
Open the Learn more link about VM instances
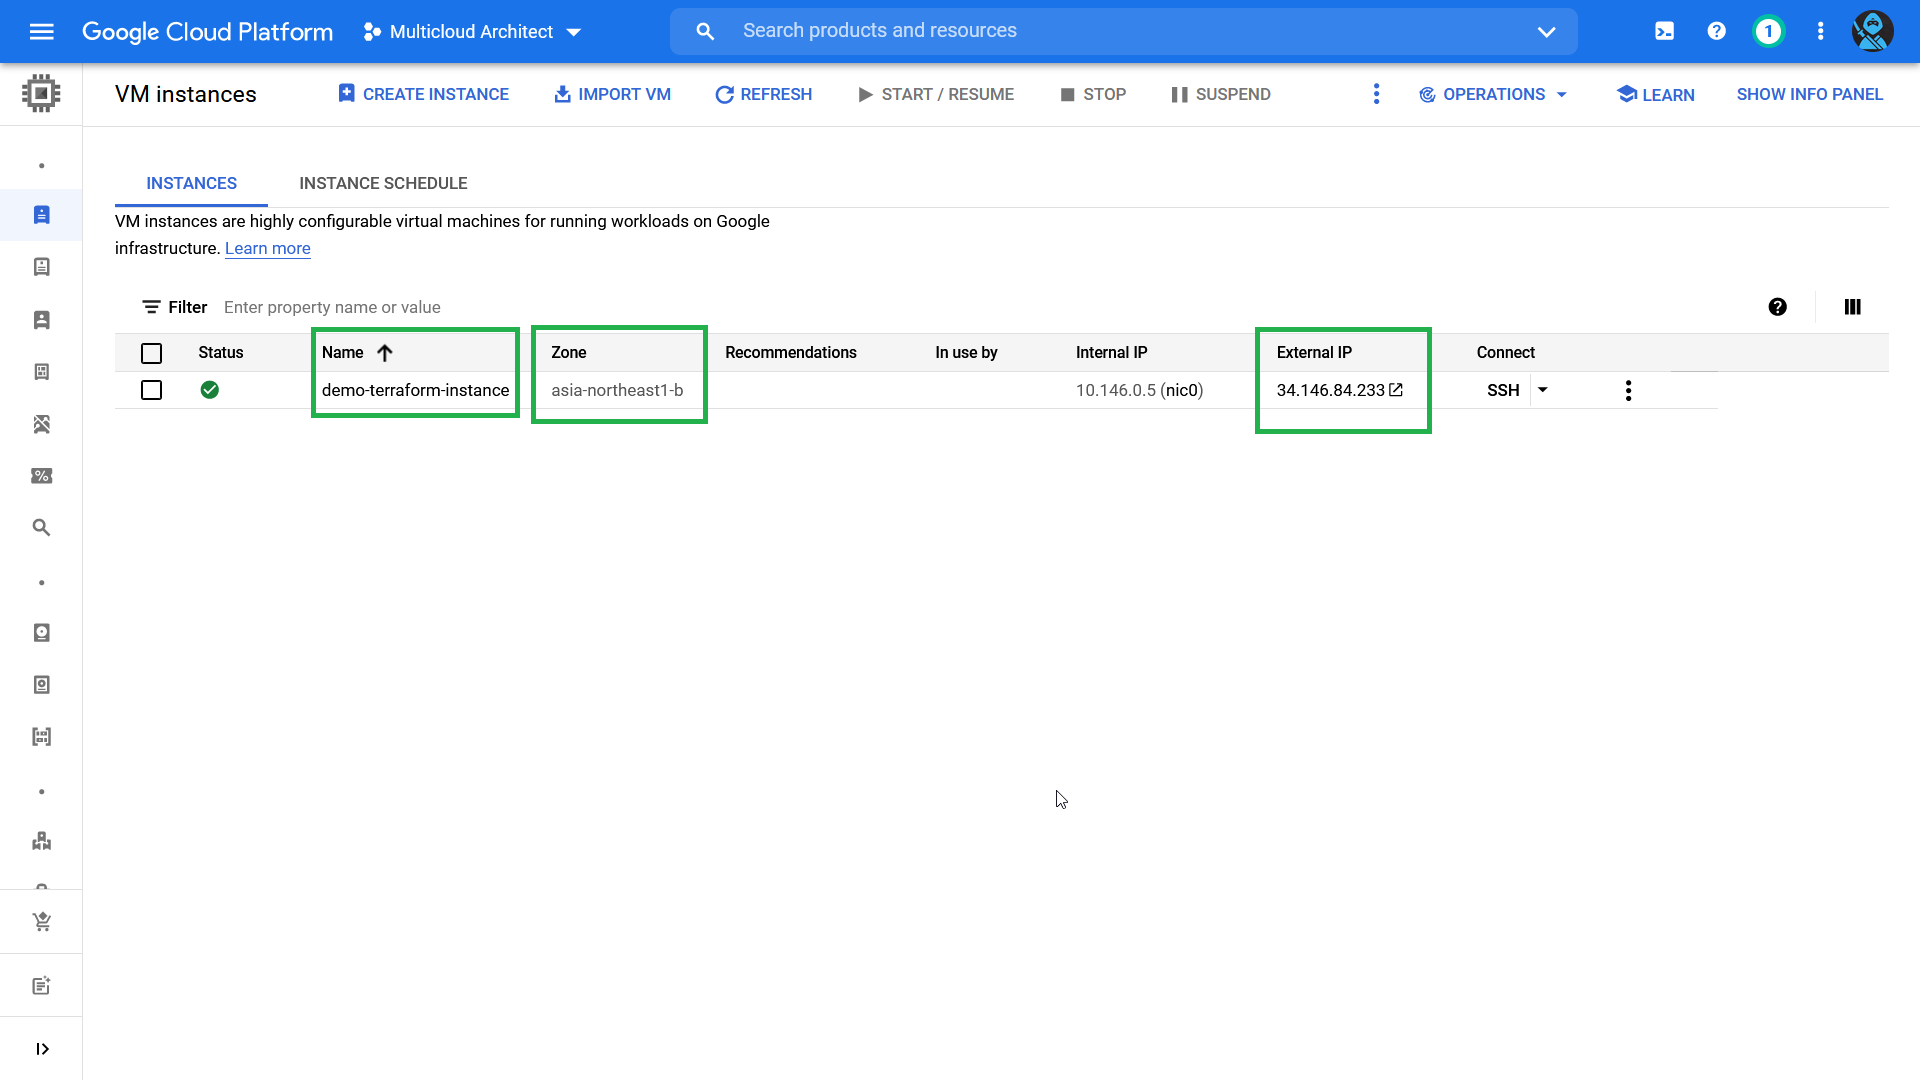267,248
